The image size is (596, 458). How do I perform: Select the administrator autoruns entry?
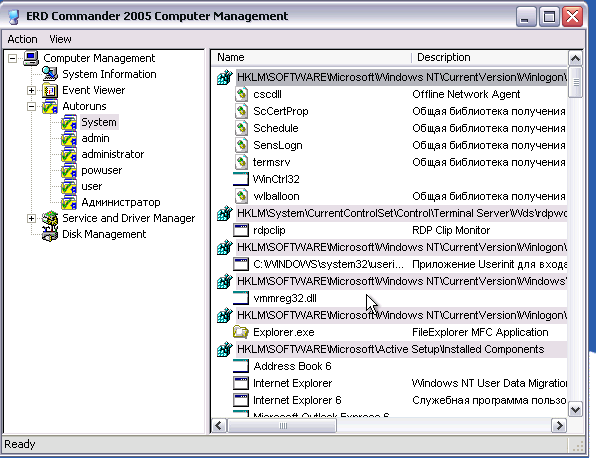tap(113, 154)
